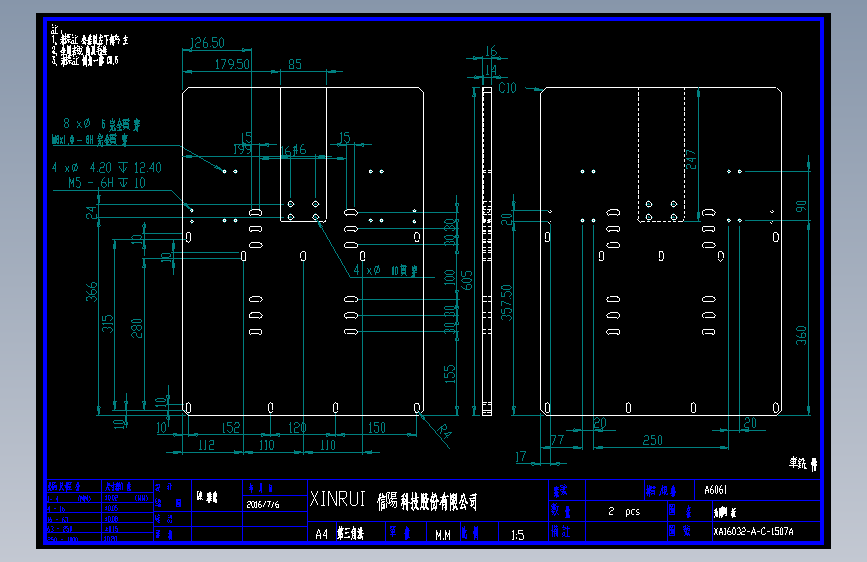This screenshot has height=562, width=867.
Task: Select the 315 dimension label
Action: point(107,323)
